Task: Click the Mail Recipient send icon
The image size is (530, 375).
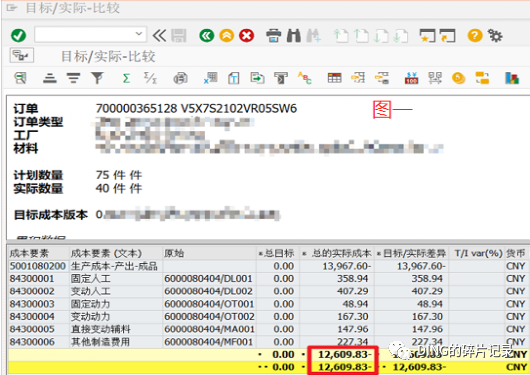Action: [x=281, y=78]
